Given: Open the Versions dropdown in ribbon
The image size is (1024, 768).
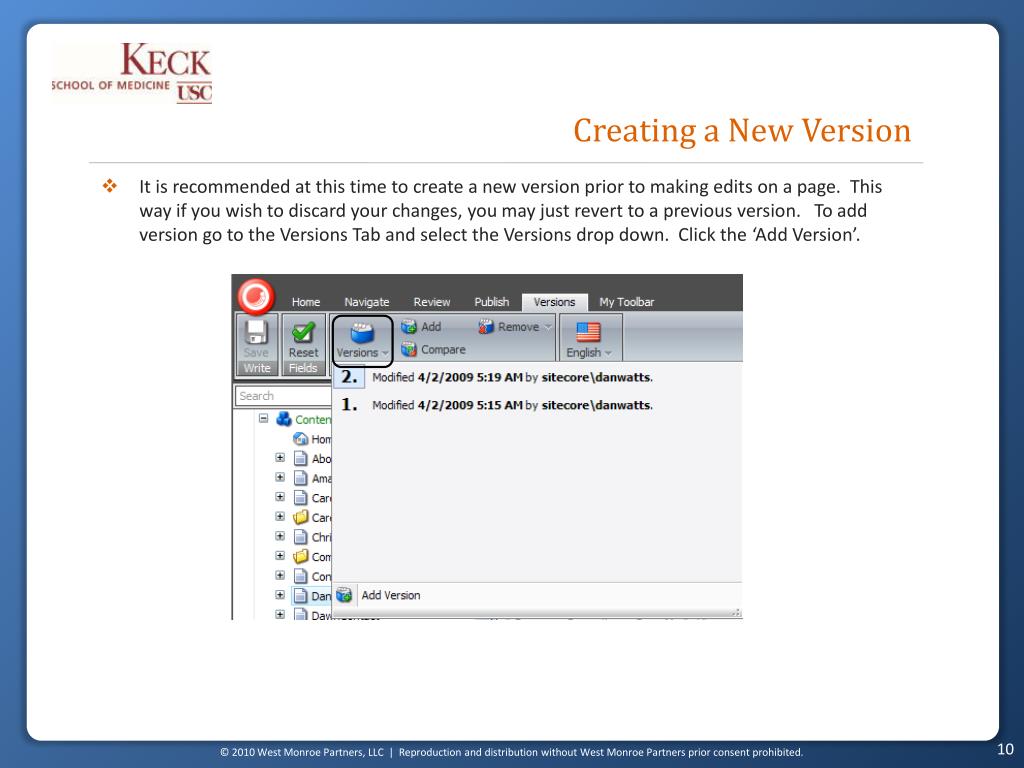Looking at the screenshot, I should point(362,341).
